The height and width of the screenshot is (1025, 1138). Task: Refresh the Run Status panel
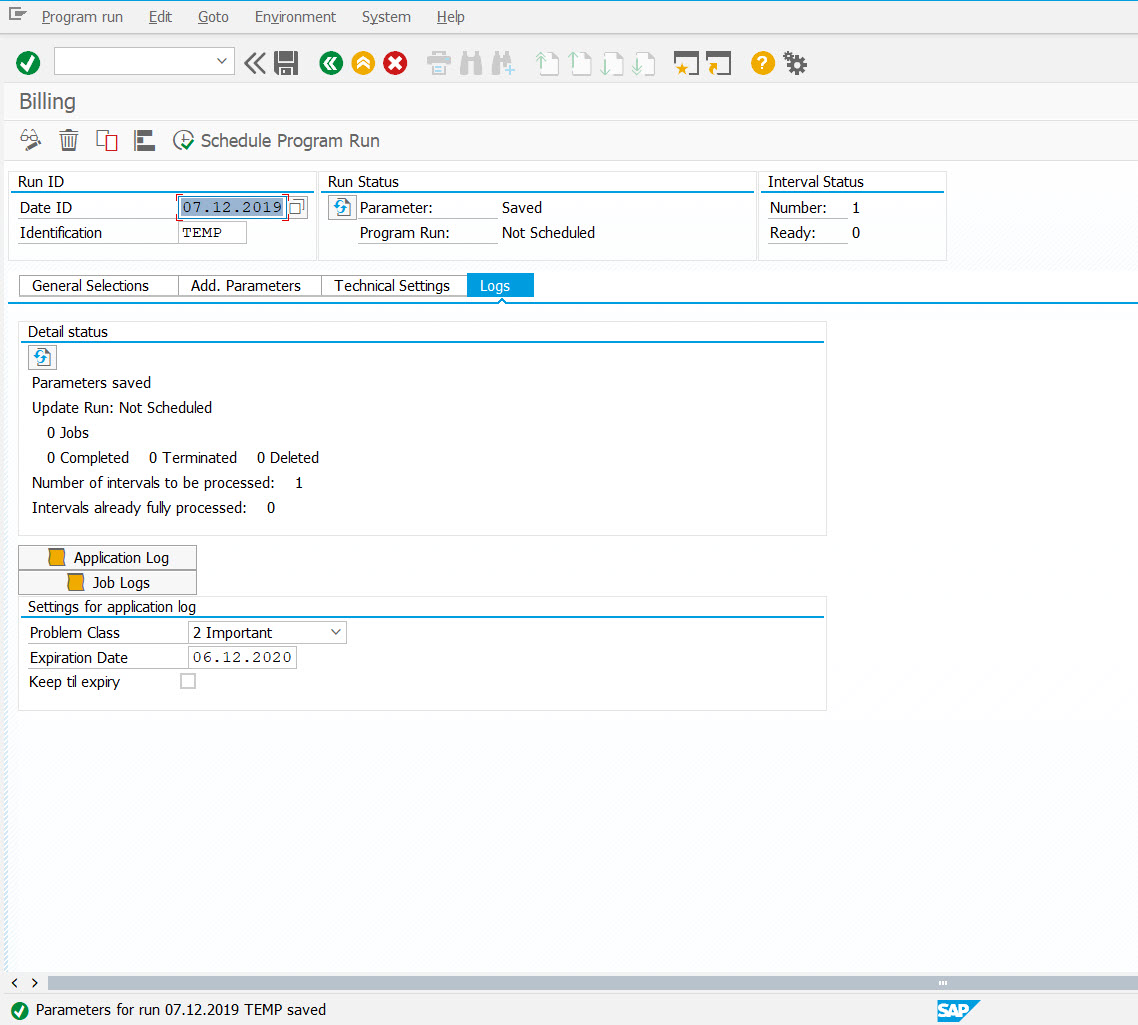[x=341, y=207]
